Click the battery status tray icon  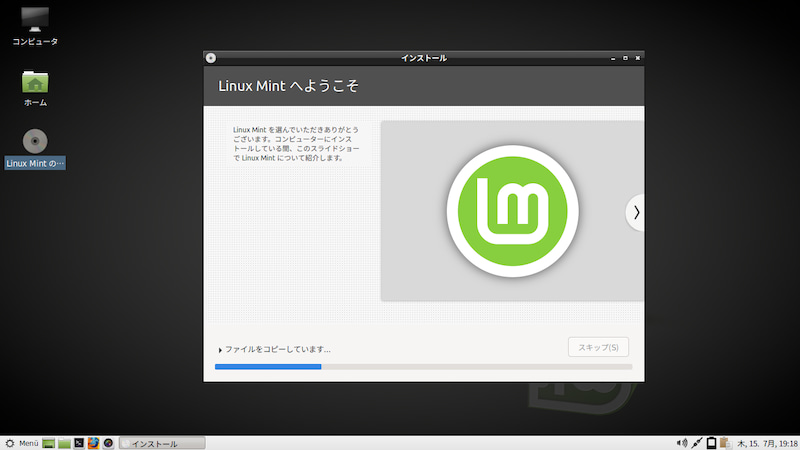pyautogui.click(x=711, y=443)
